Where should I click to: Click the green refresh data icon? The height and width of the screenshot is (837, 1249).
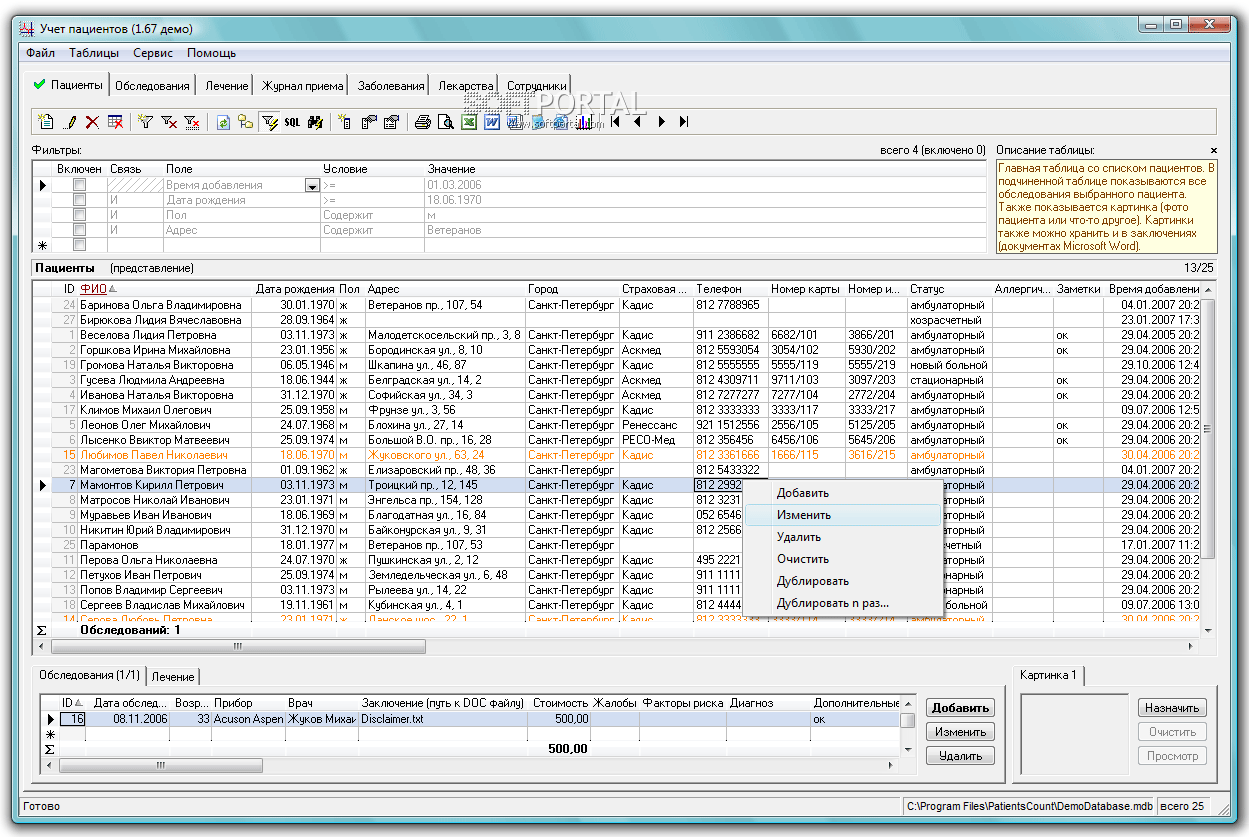(223, 122)
